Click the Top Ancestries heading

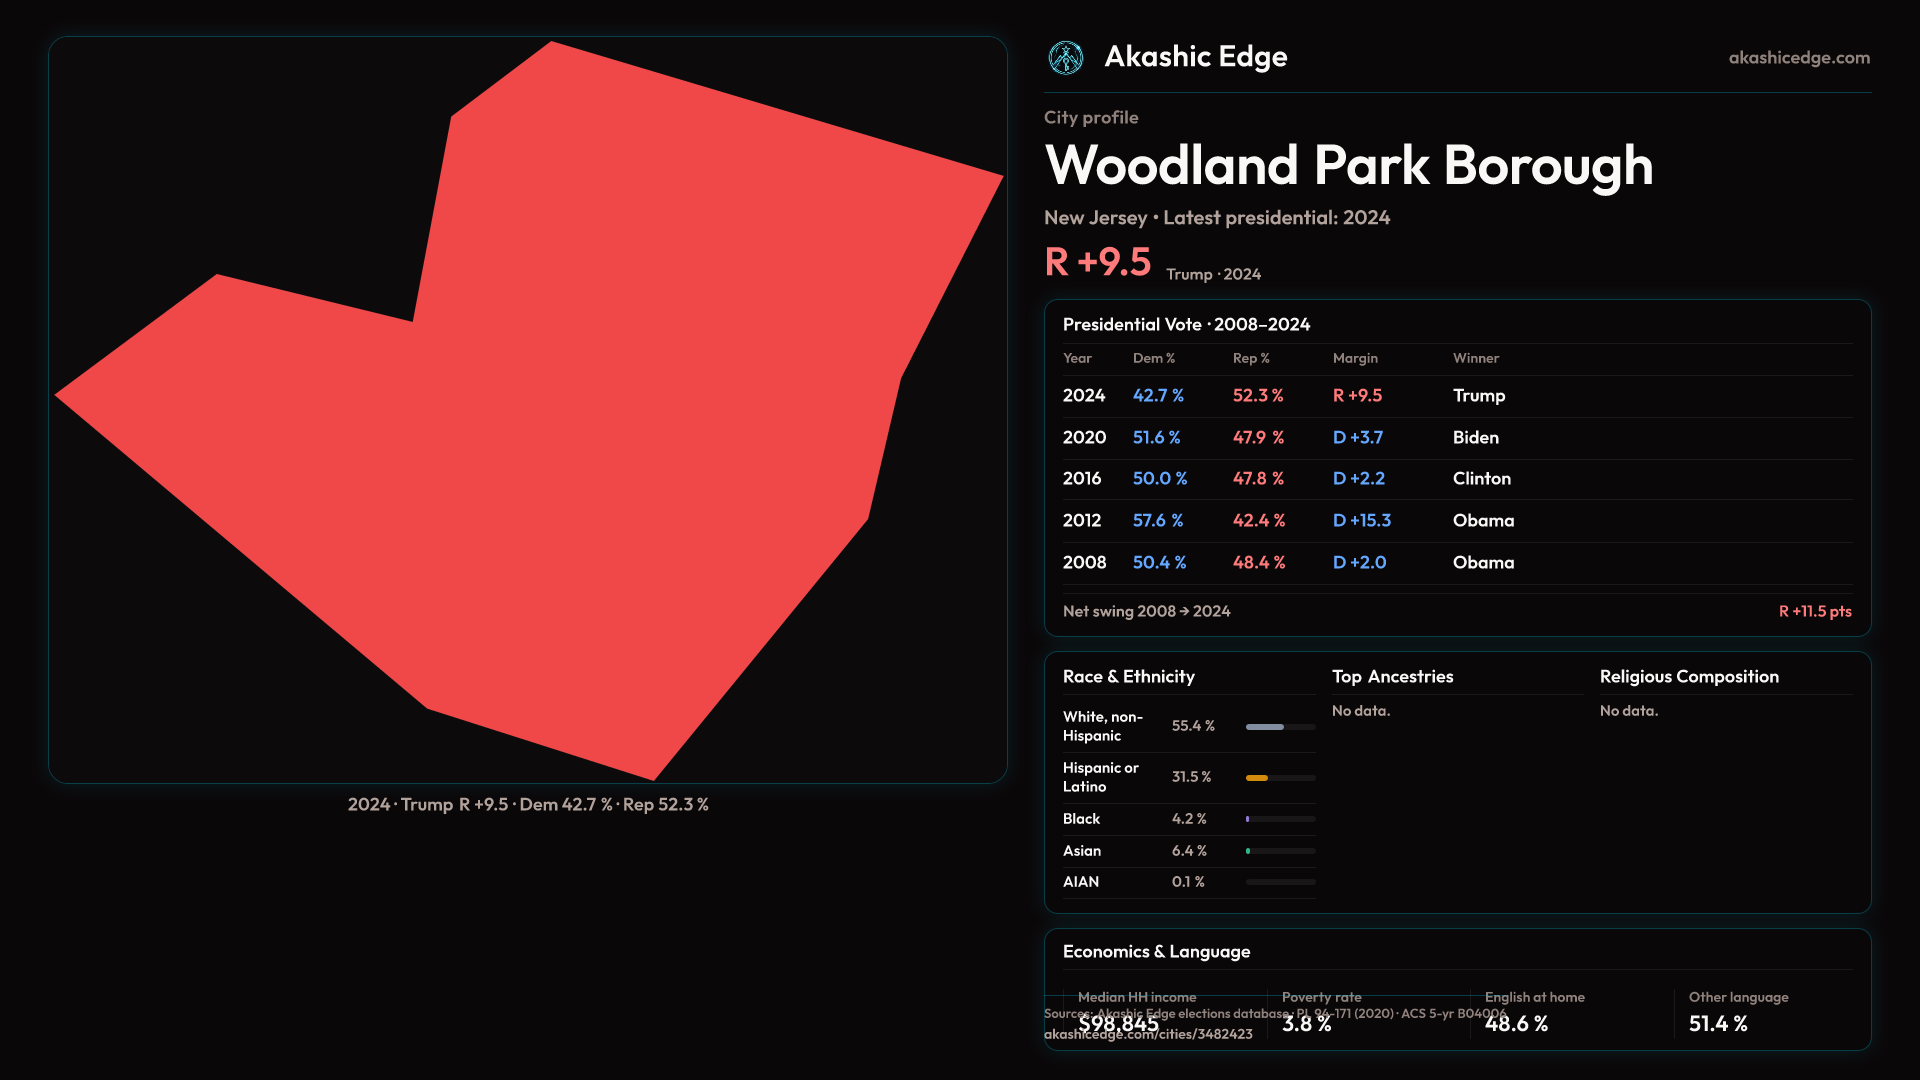(1392, 677)
